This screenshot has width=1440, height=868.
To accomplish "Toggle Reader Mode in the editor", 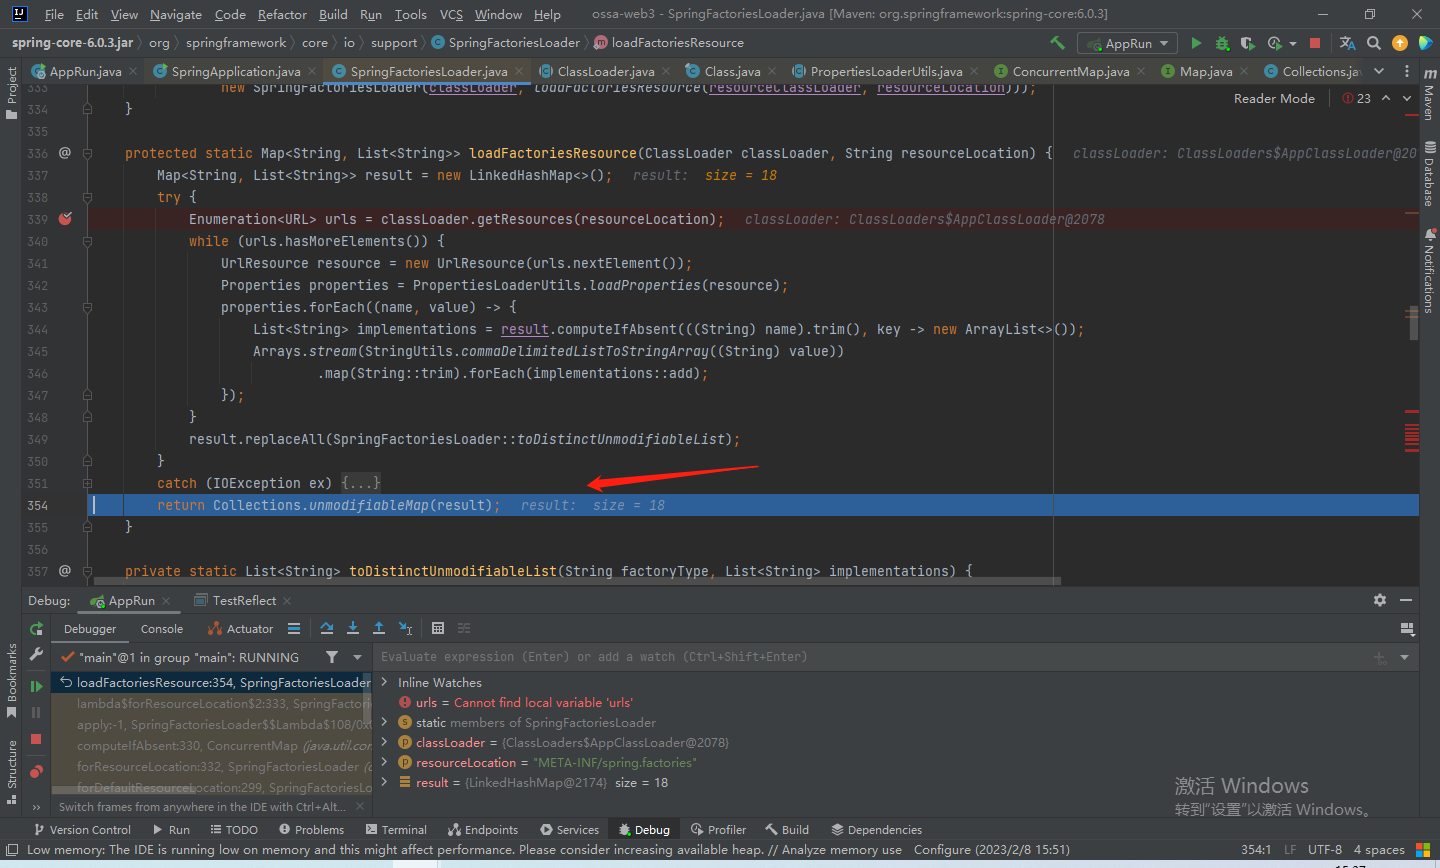I will (1274, 98).
